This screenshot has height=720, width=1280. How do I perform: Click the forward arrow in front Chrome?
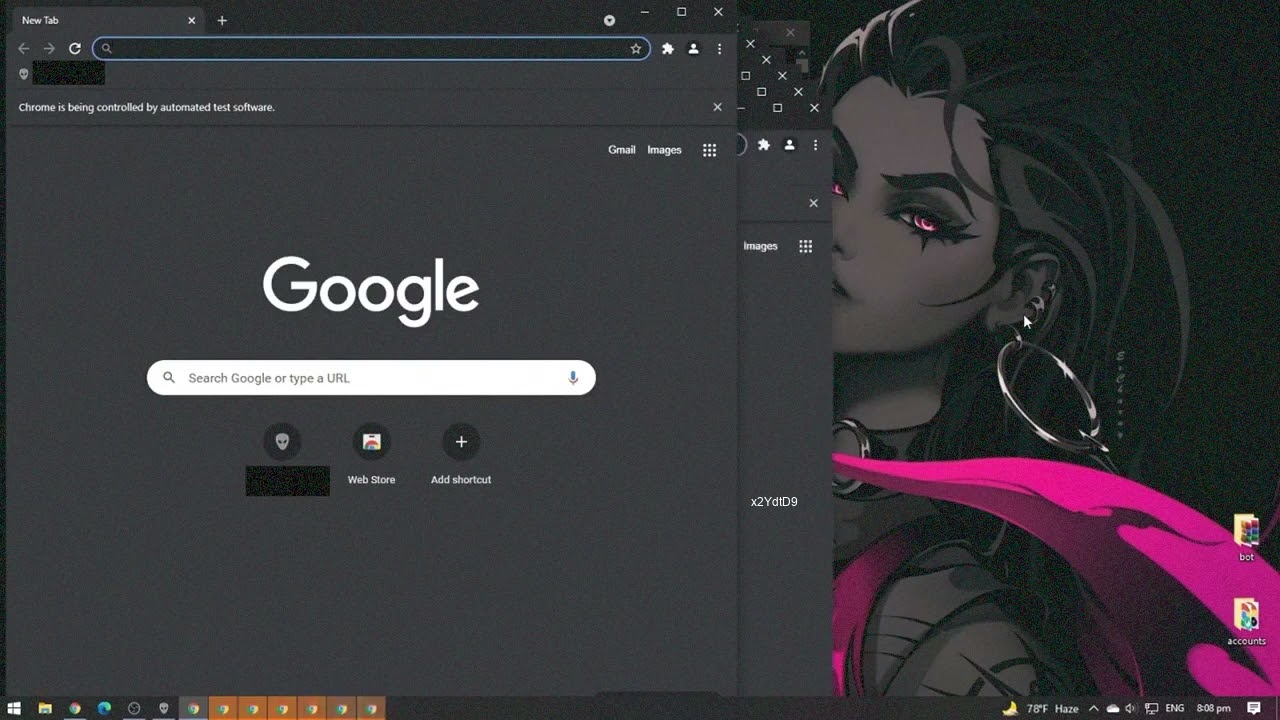(49, 48)
